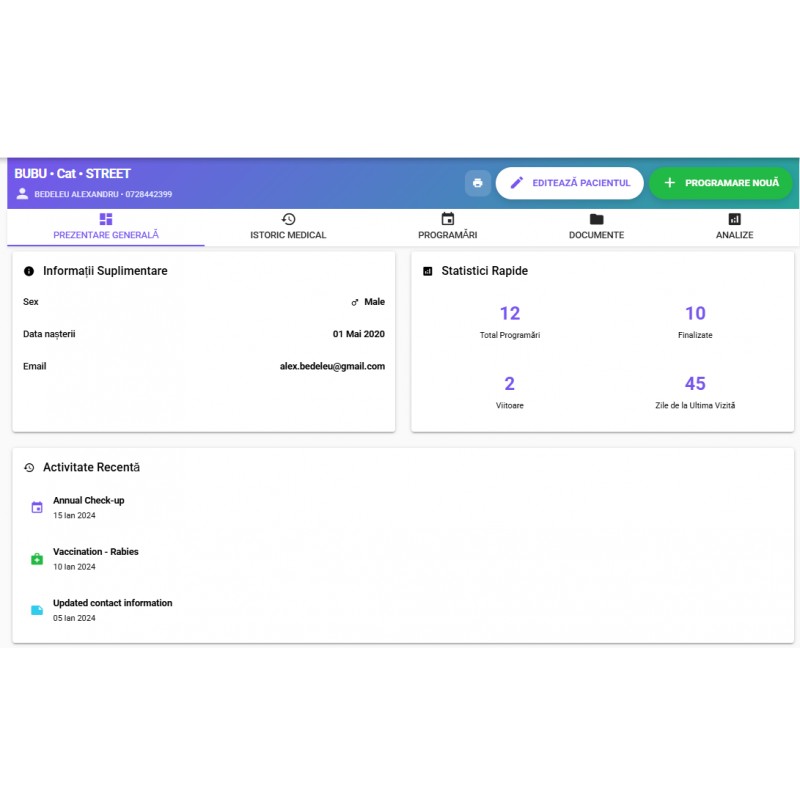Click the green medical kit vaccination icon
Image resolution: width=800 pixels, height=800 pixels.
click(x=37, y=559)
